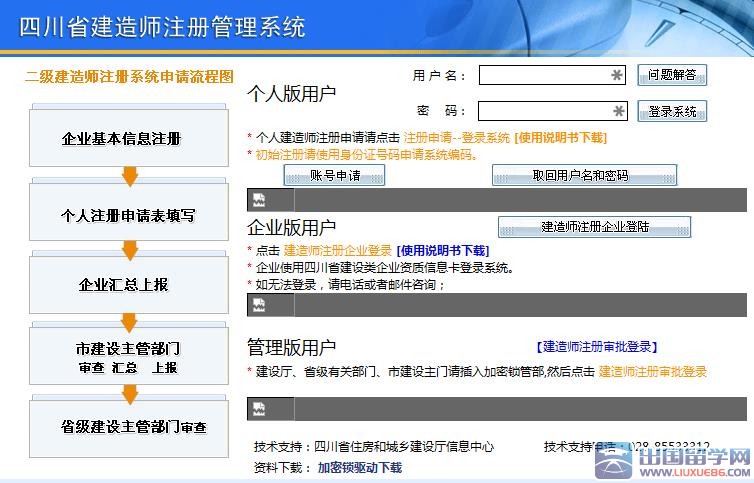
Task: Open the orange 建造师注册企业登录 link
Action: click(338, 251)
